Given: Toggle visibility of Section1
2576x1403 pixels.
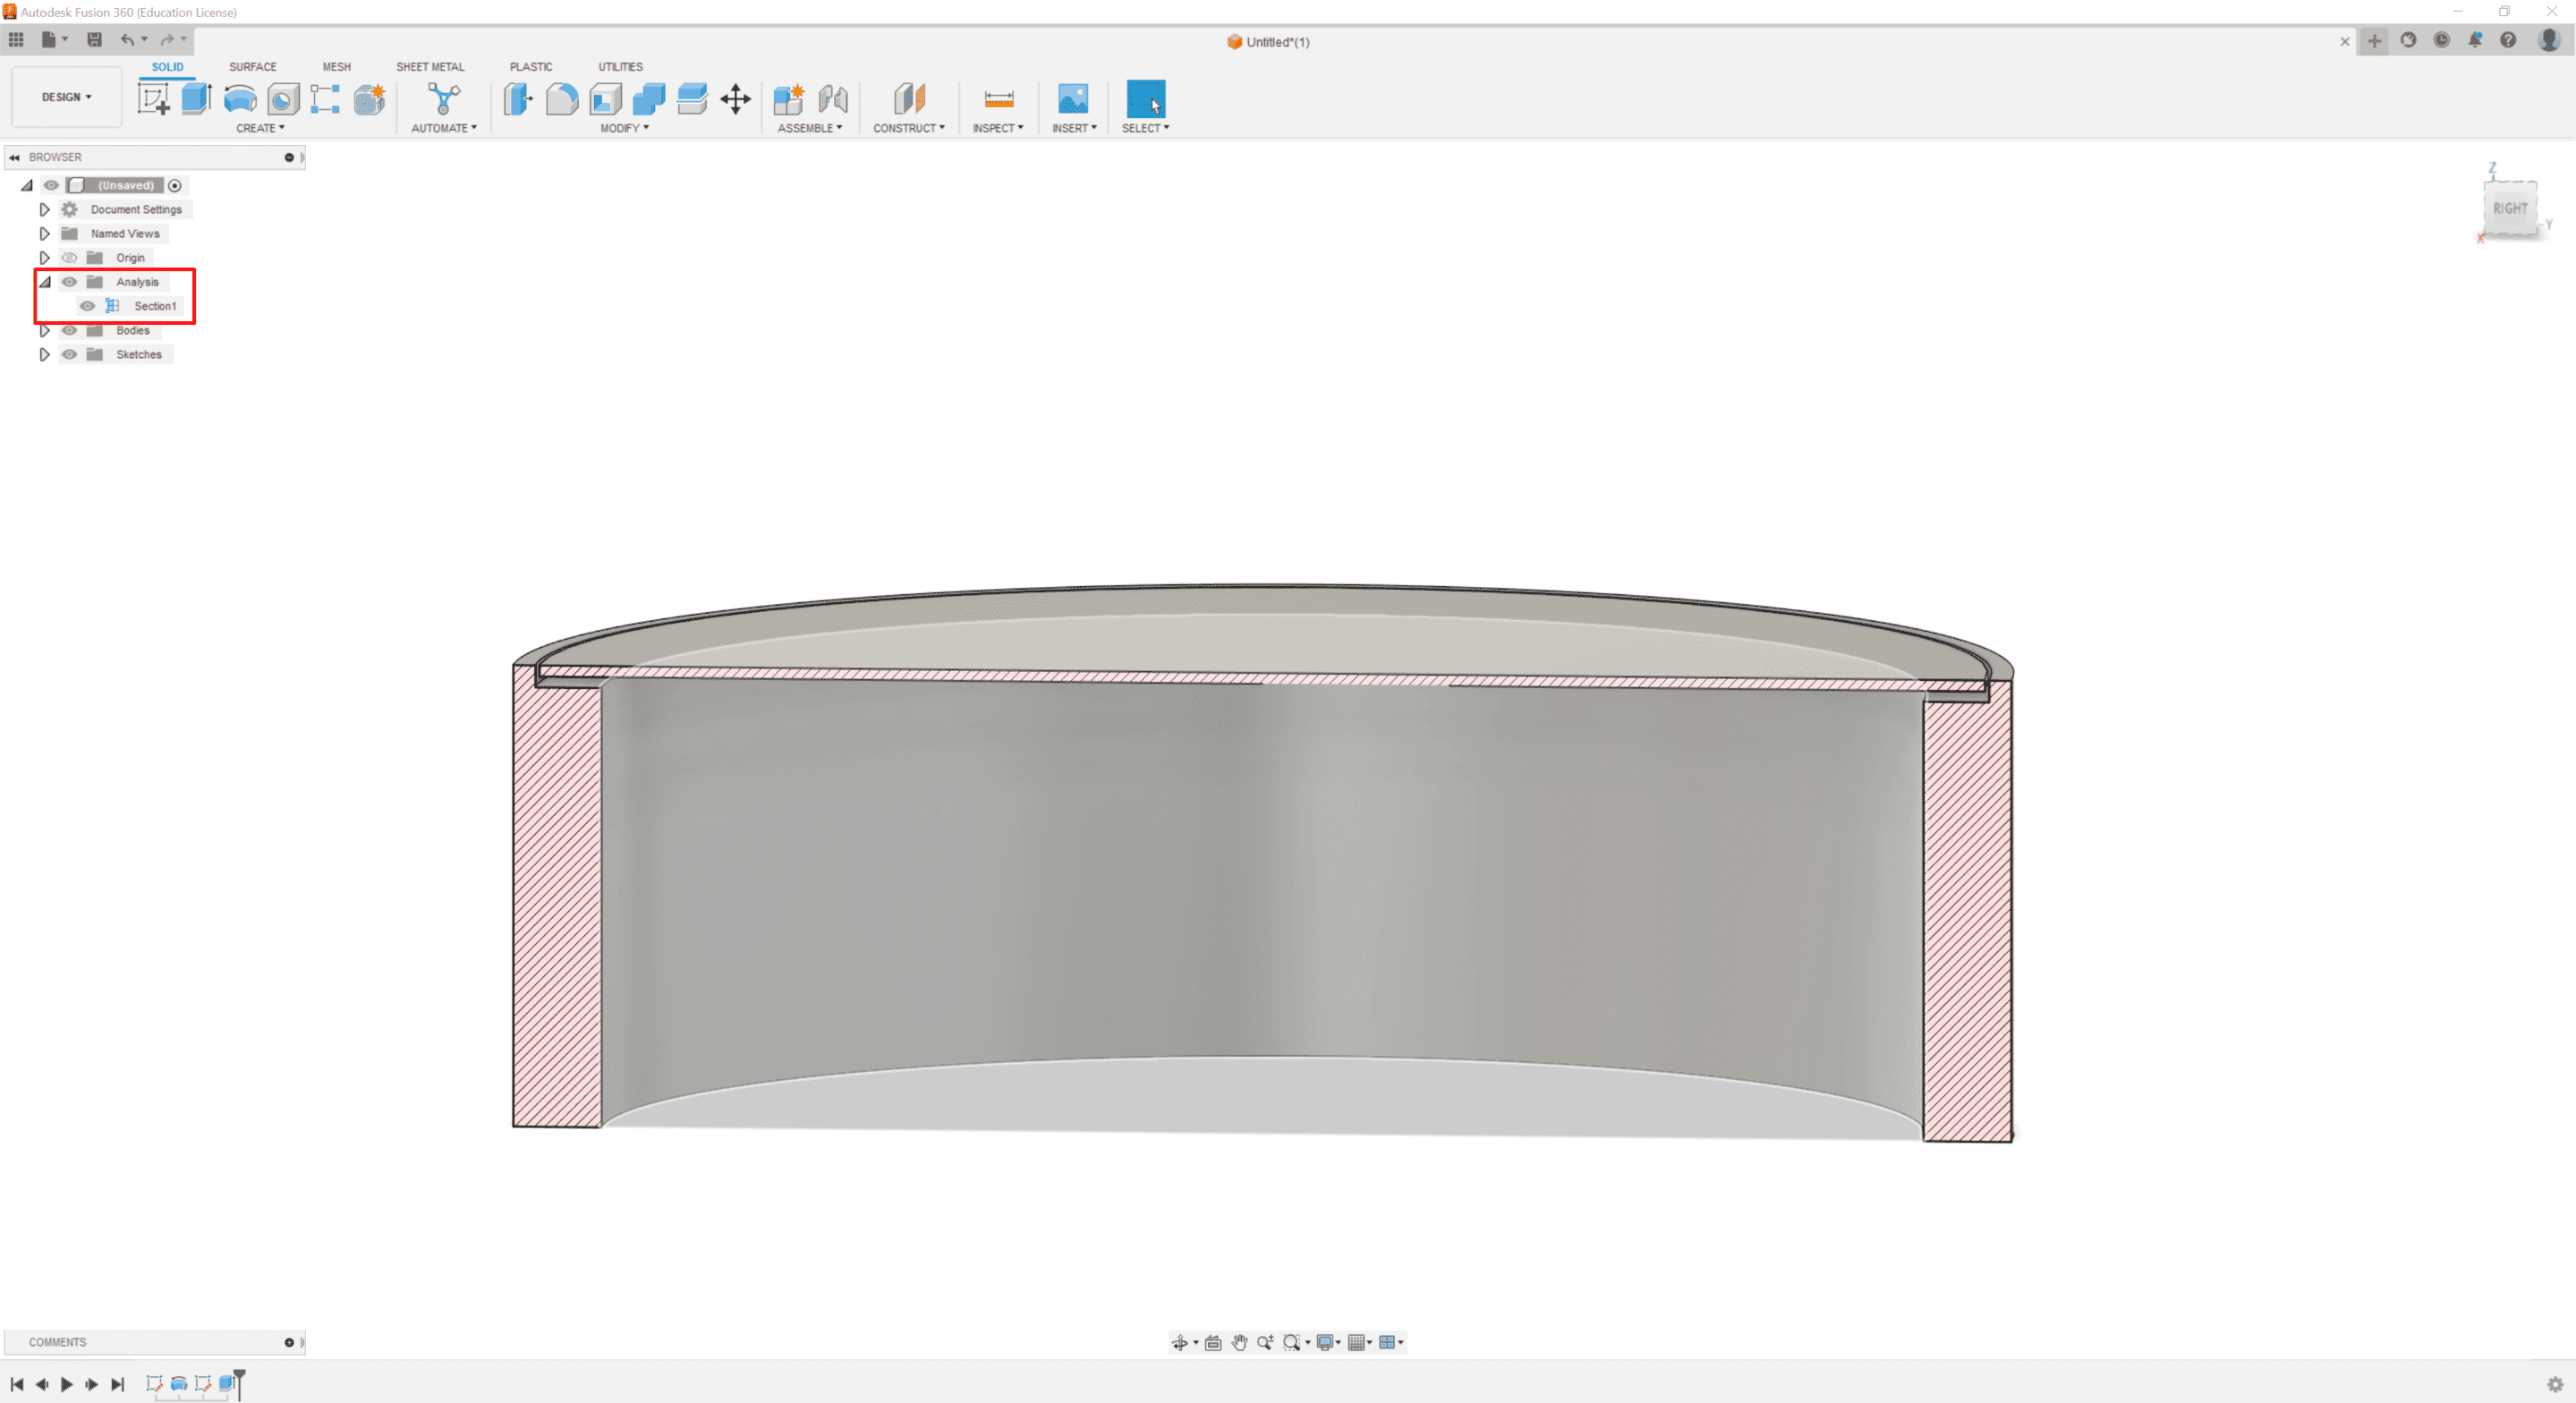Looking at the screenshot, I should tap(88, 306).
